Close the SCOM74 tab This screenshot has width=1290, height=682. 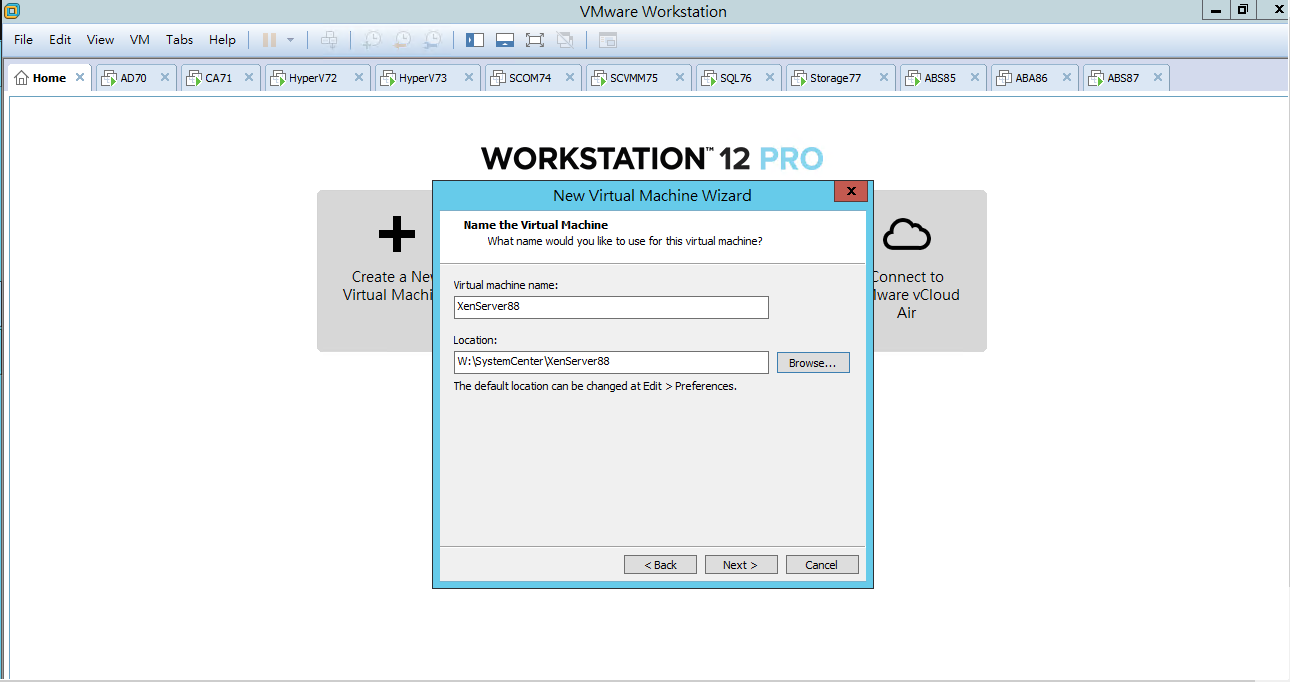[x=570, y=77]
